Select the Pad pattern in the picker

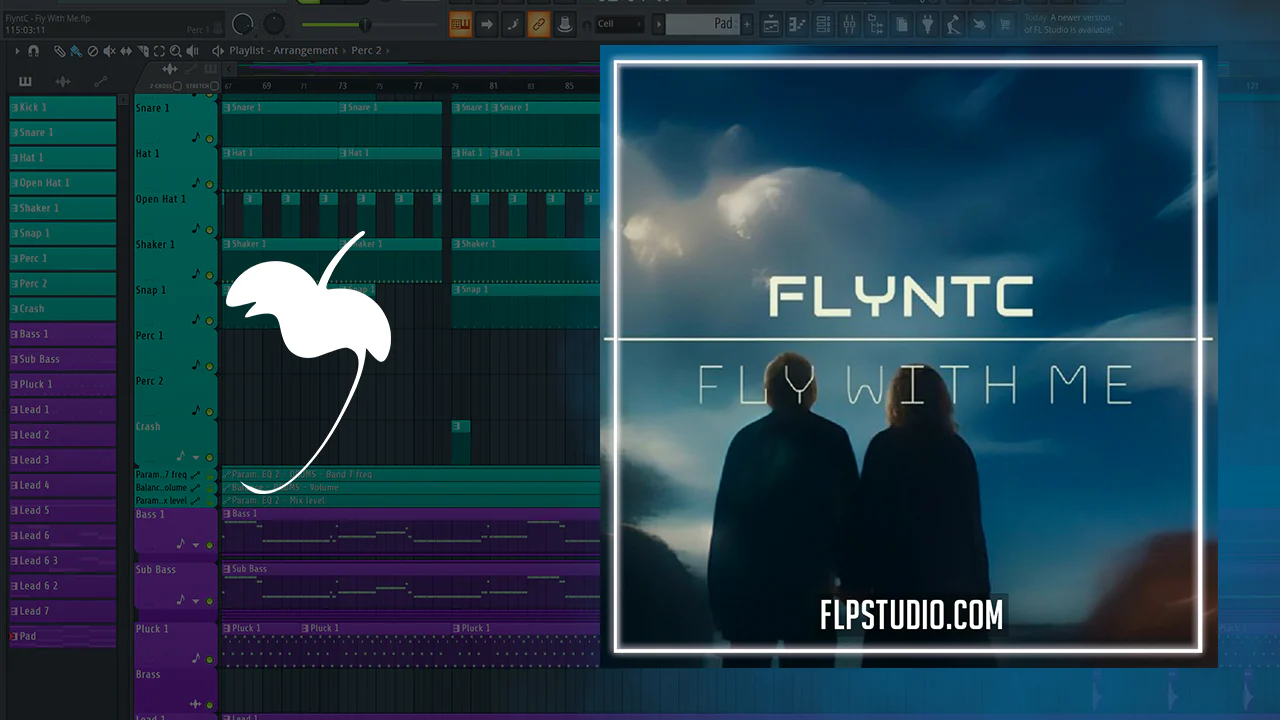click(x=63, y=636)
